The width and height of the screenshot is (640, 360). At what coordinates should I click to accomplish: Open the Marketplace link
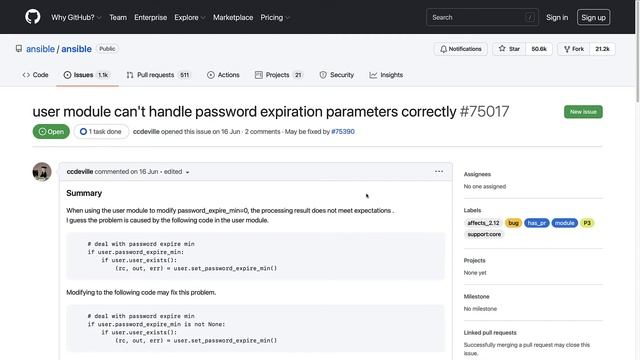233,18
